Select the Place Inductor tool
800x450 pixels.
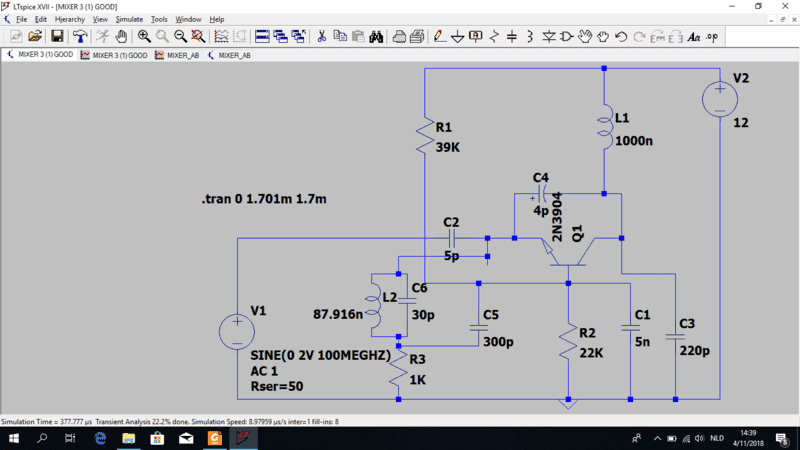(530, 36)
